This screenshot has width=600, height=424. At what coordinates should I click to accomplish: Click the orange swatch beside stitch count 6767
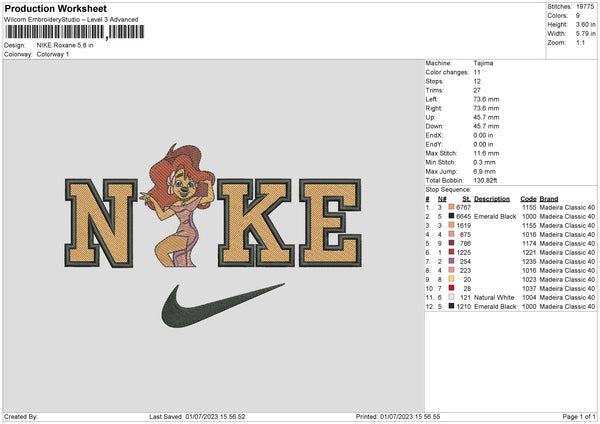click(x=452, y=207)
